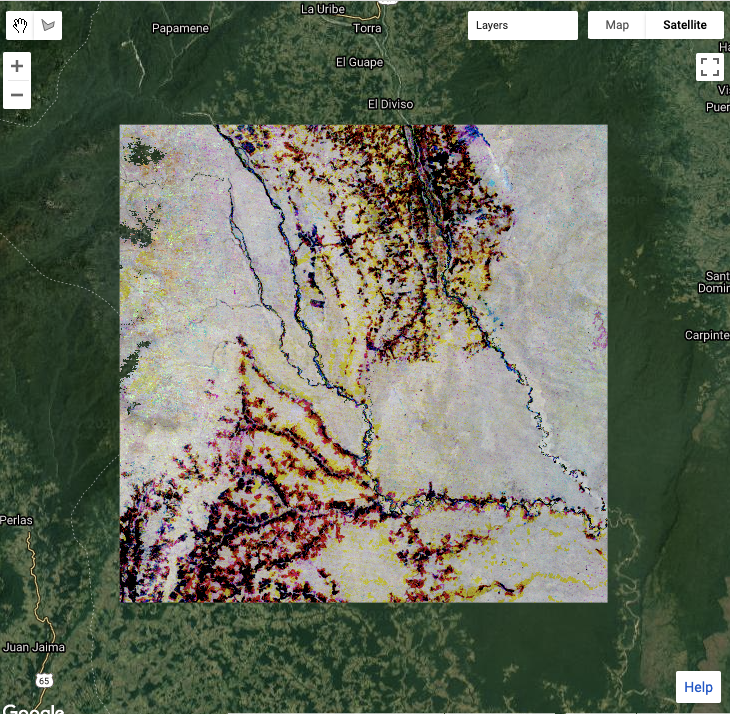Click the El Guape town label
730x714 pixels.
click(360, 62)
